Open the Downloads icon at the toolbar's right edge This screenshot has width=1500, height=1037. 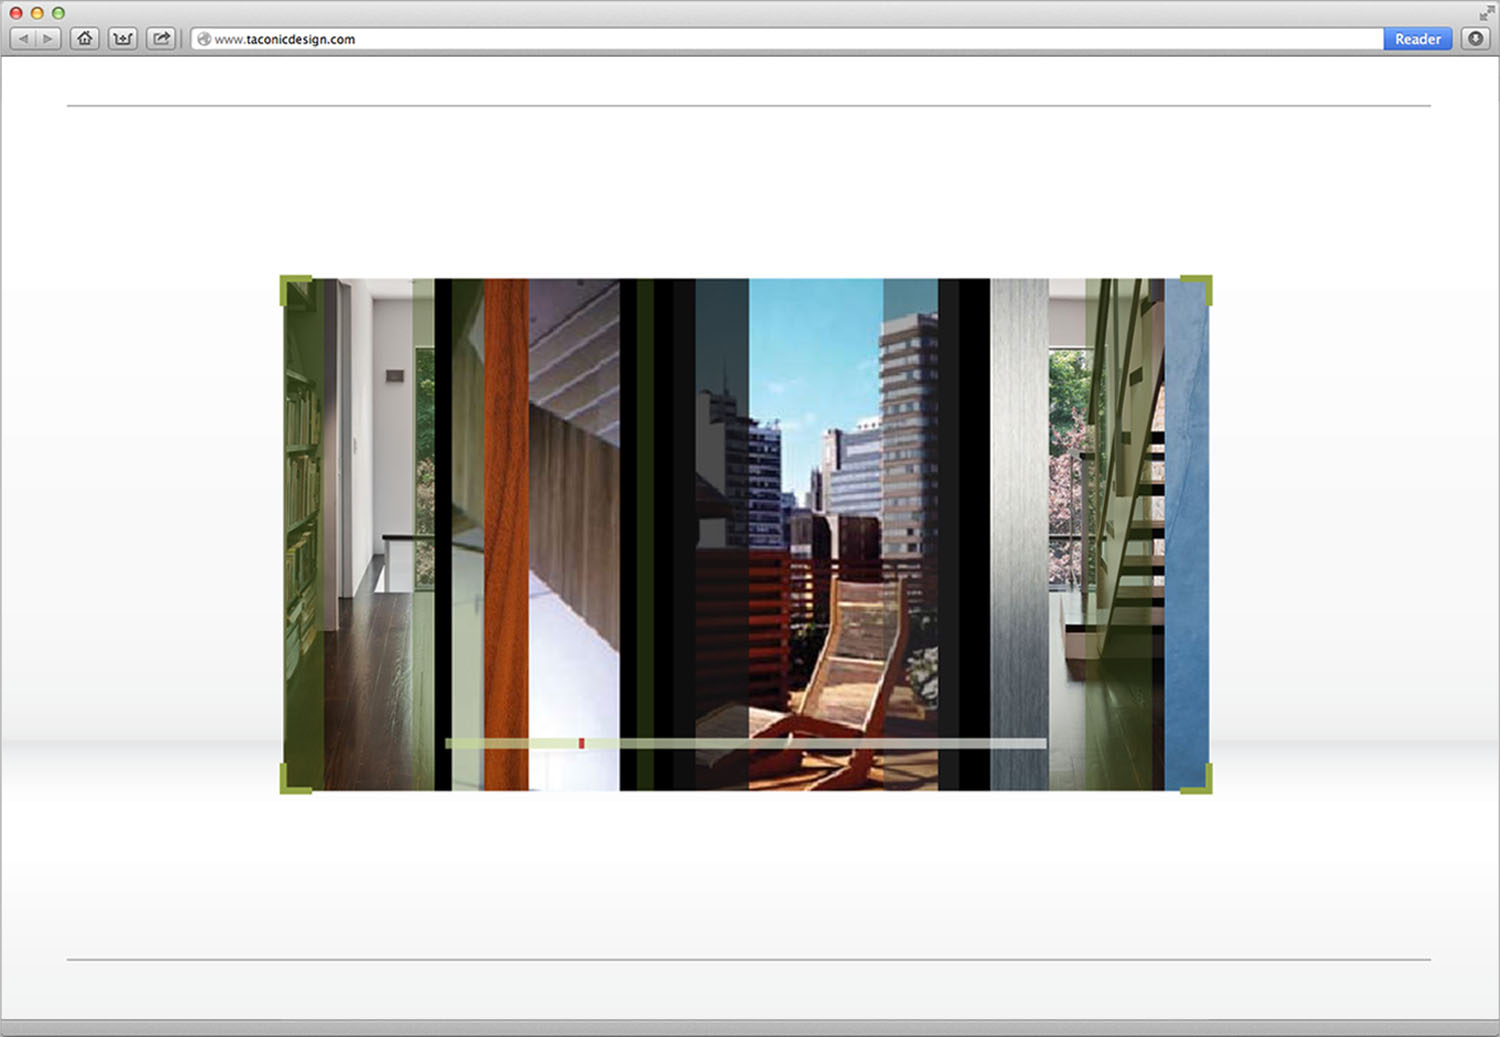point(1475,39)
